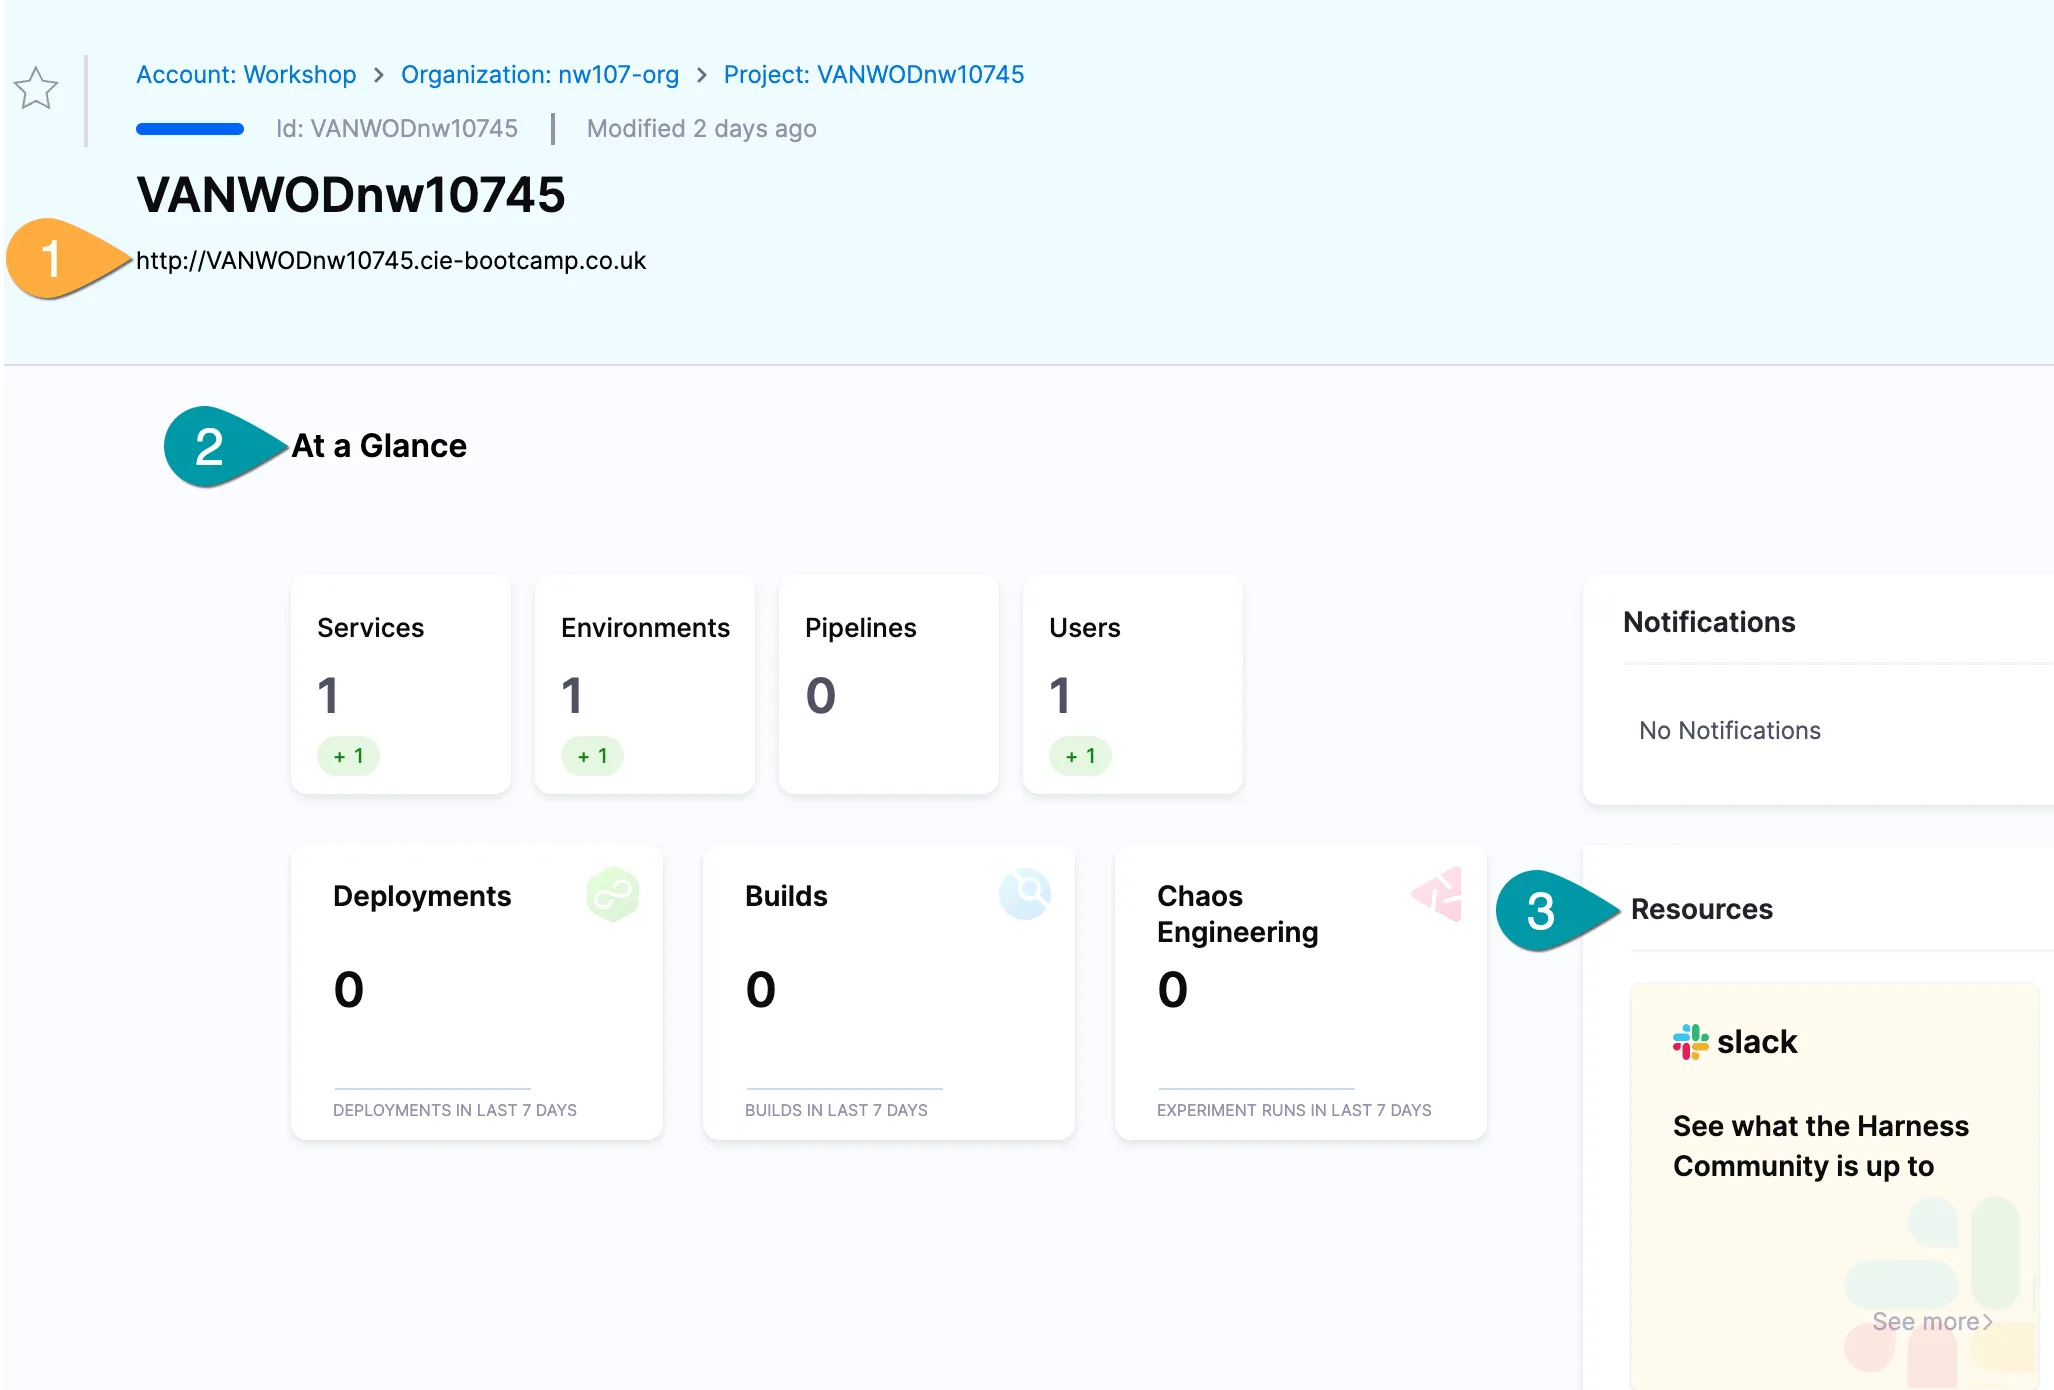The image size is (2054, 1390).
Task: Click the project URL text
Action: [391, 261]
